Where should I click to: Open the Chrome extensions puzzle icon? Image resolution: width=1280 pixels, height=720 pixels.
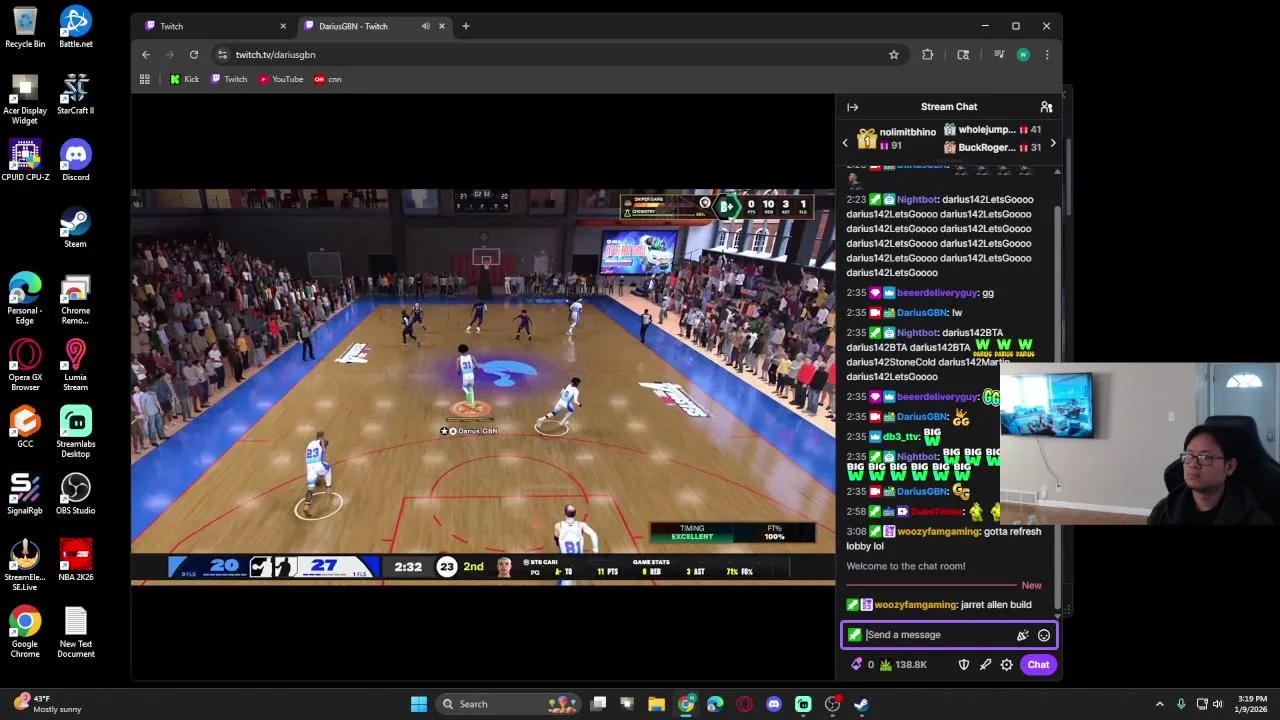[927, 54]
